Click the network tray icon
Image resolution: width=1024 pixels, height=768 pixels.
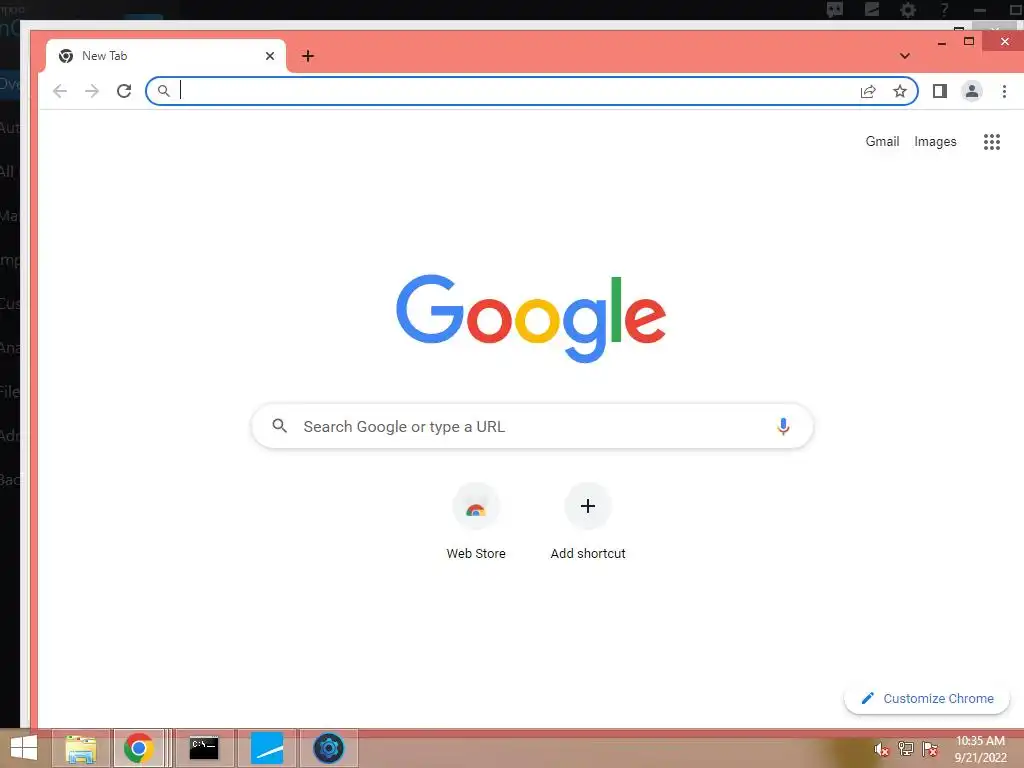[906, 749]
